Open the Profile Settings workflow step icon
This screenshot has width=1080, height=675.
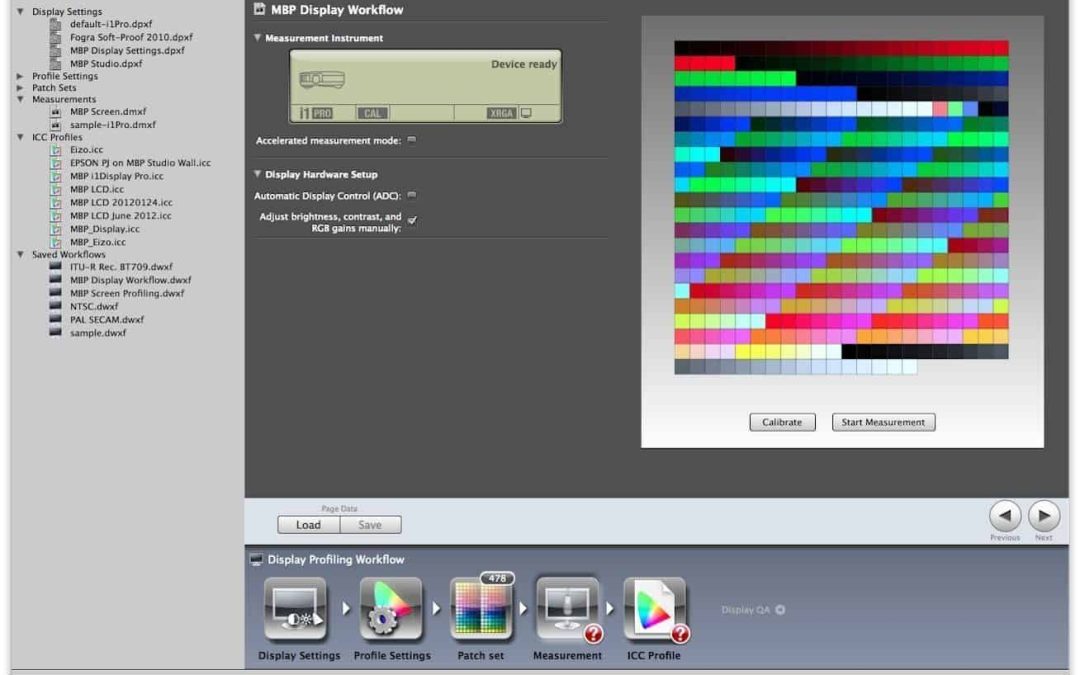click(x=391, y=609)
